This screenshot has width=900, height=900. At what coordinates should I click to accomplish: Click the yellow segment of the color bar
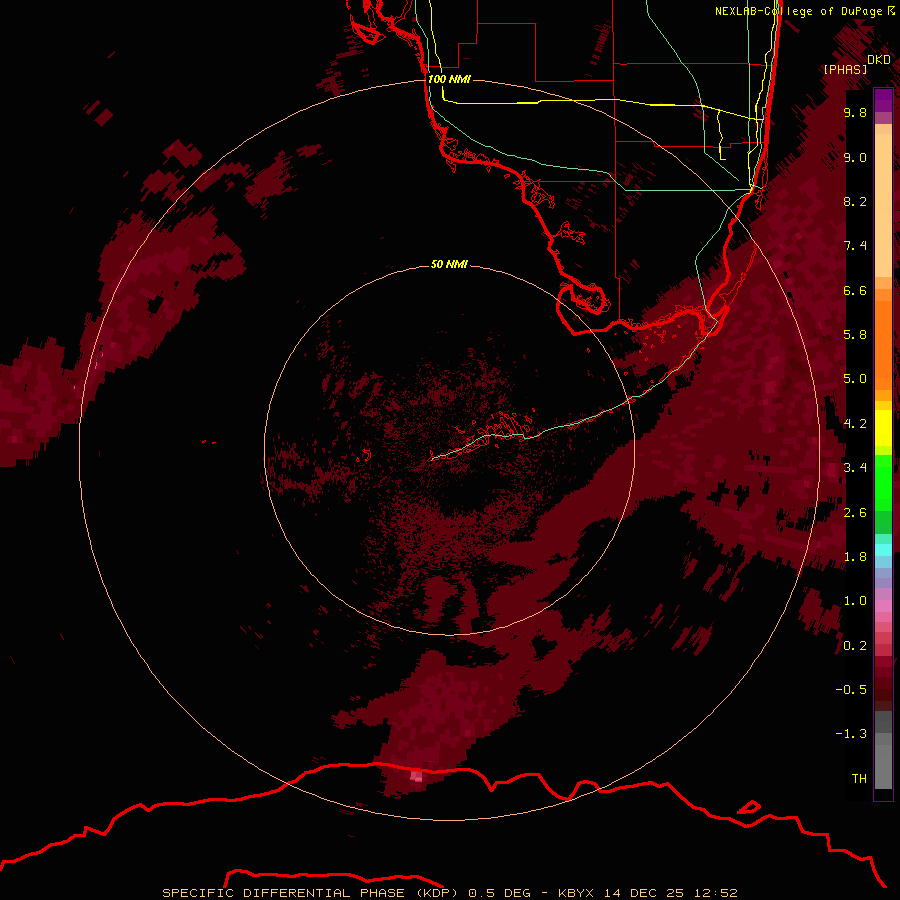[883, 428]
